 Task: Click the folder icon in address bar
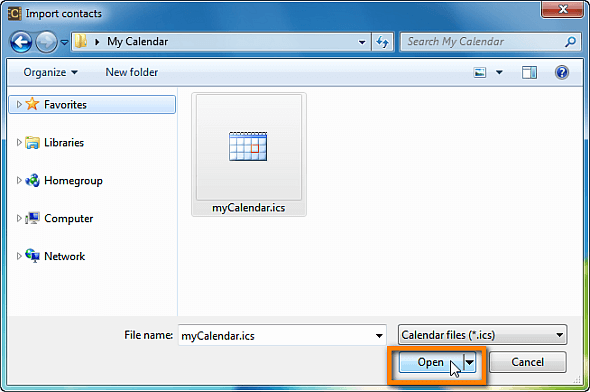pos(80,41)
